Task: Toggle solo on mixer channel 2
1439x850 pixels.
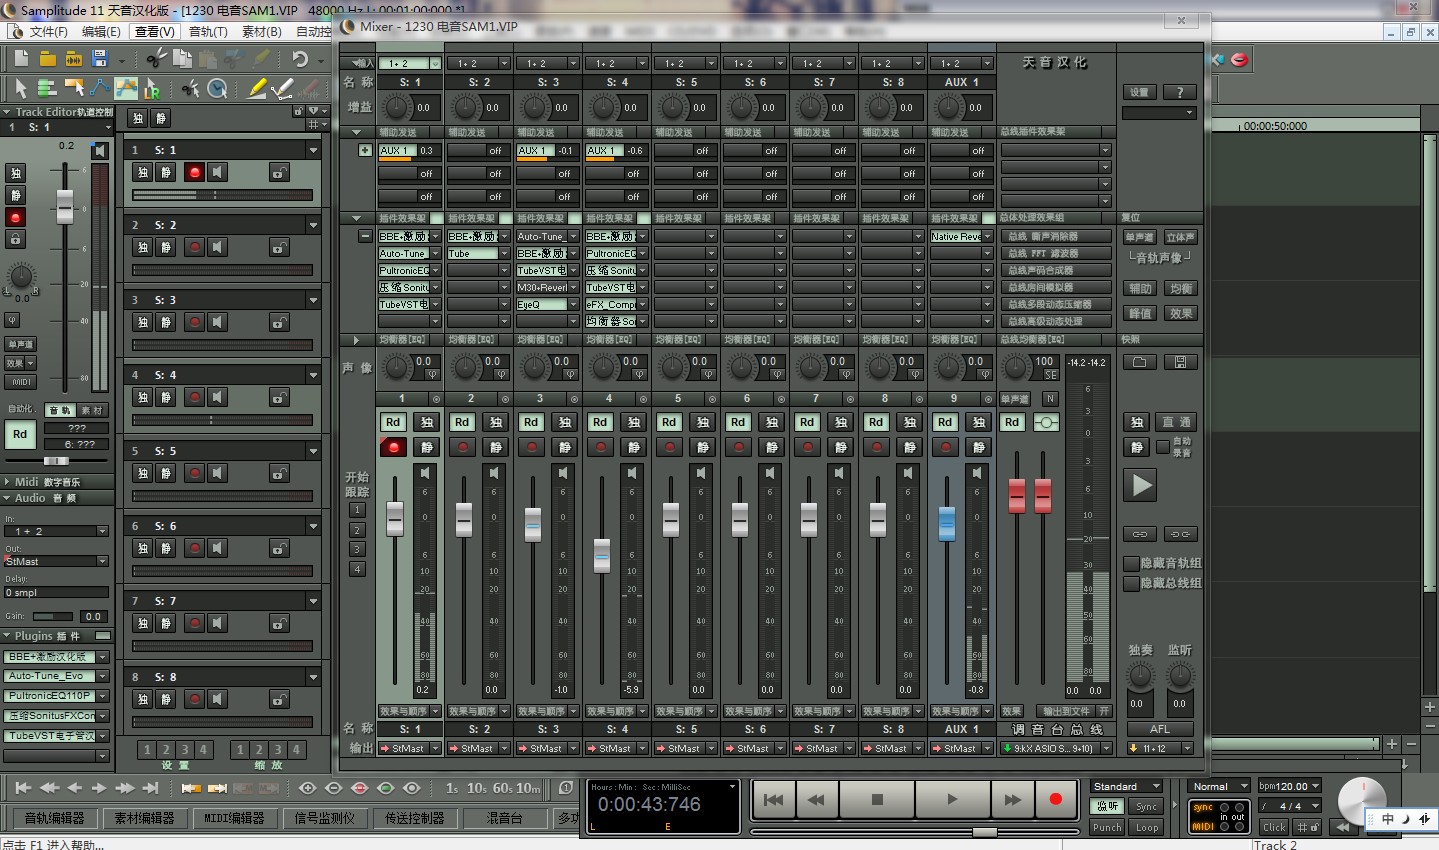Action: pos(496,422)
